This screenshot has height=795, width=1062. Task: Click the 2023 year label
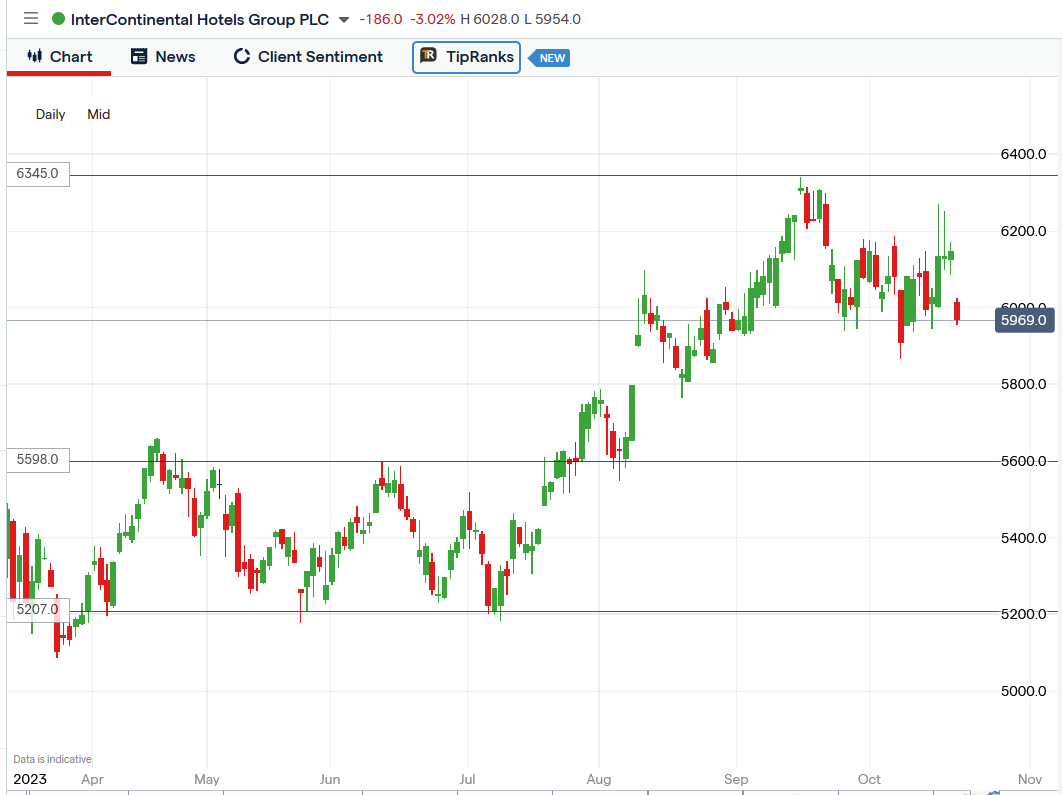[x=30, y=779]
